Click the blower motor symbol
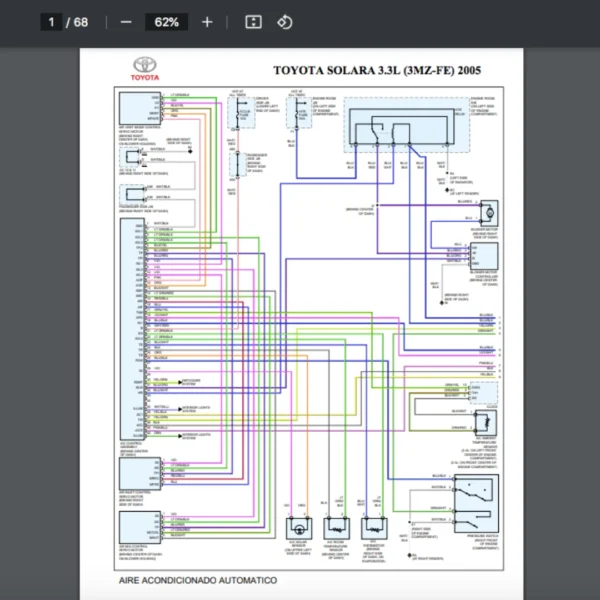 pyautogui.click(x=489, y=213)
